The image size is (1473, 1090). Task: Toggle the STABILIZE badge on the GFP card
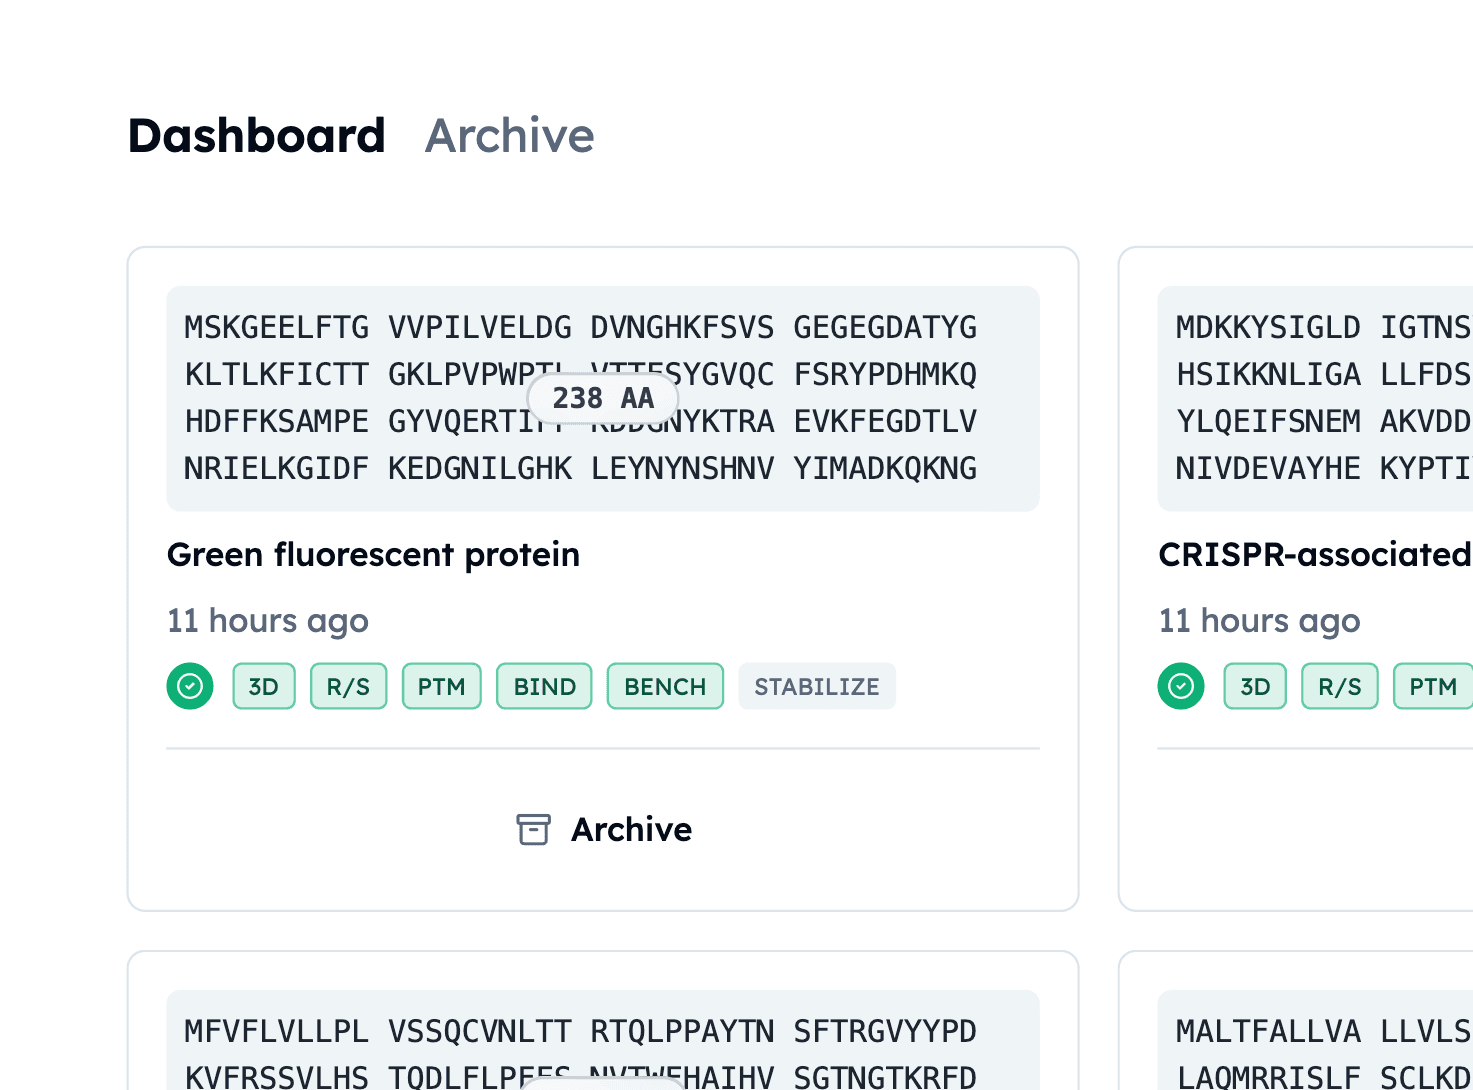point(817,686)
